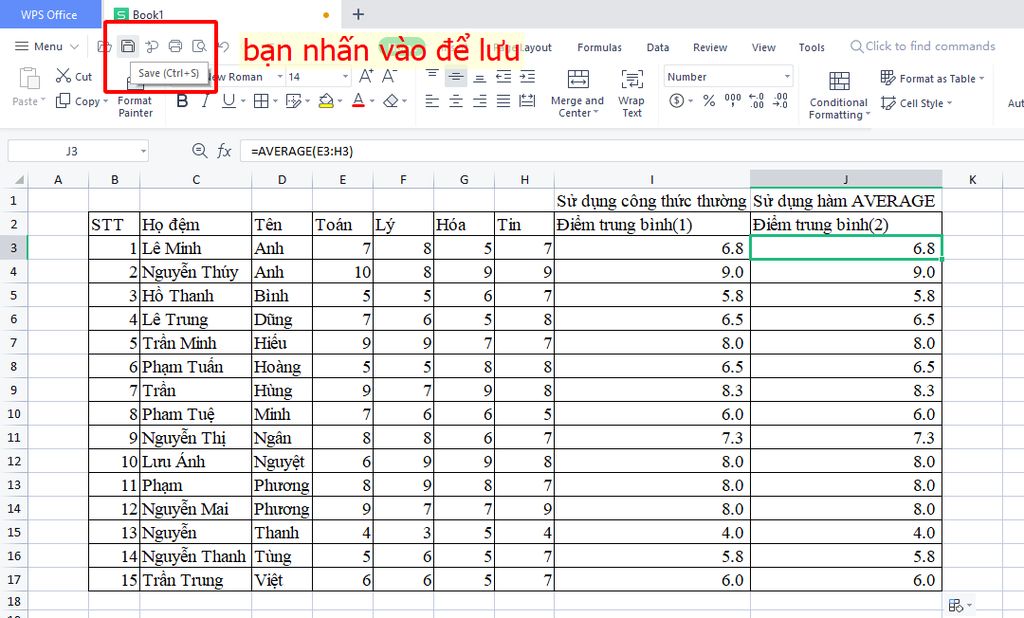Toggle Wrap Text
This screenshot has height=618, width=1024.
point(632,93)
